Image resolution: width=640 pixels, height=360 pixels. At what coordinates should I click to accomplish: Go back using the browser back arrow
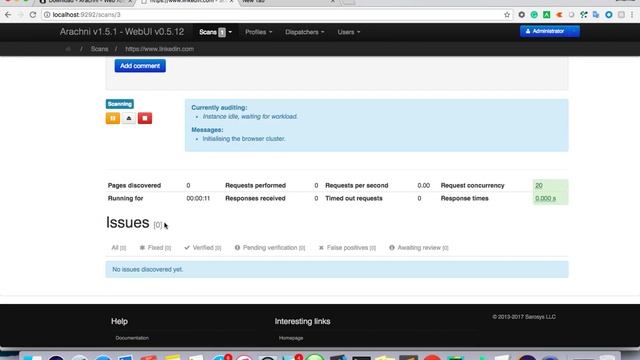pos(8,15)
